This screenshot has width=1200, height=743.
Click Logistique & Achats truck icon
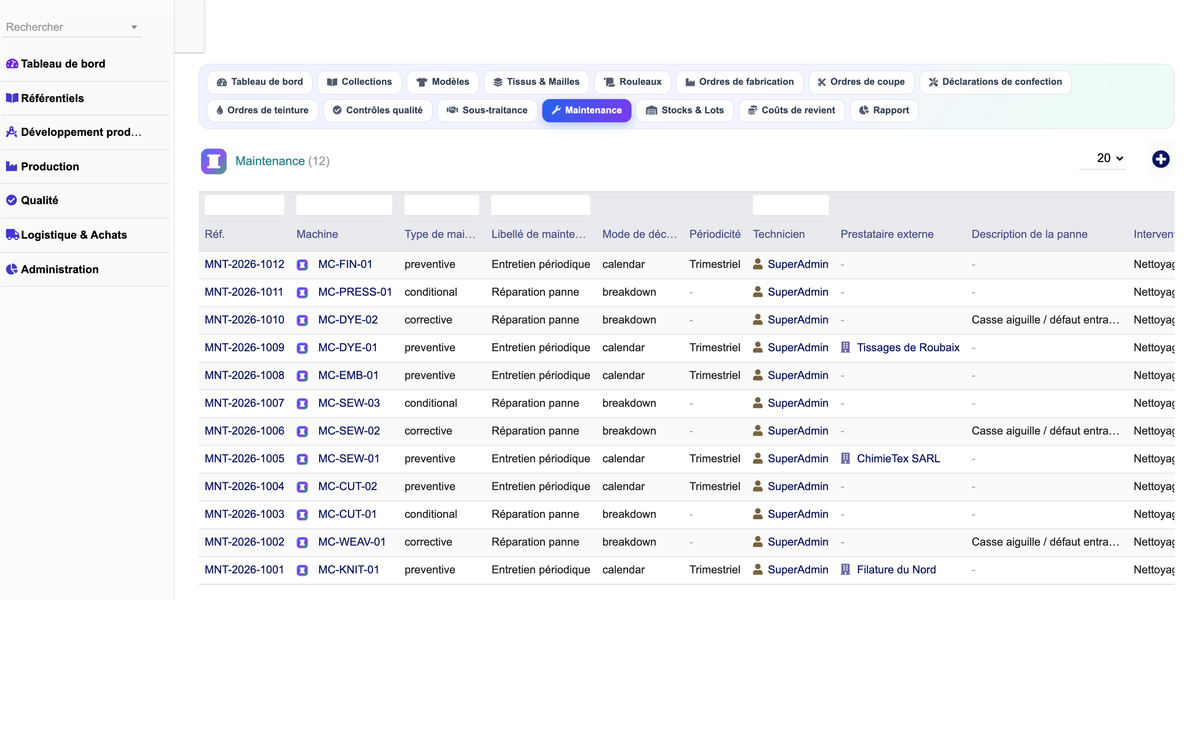point(12,235)
